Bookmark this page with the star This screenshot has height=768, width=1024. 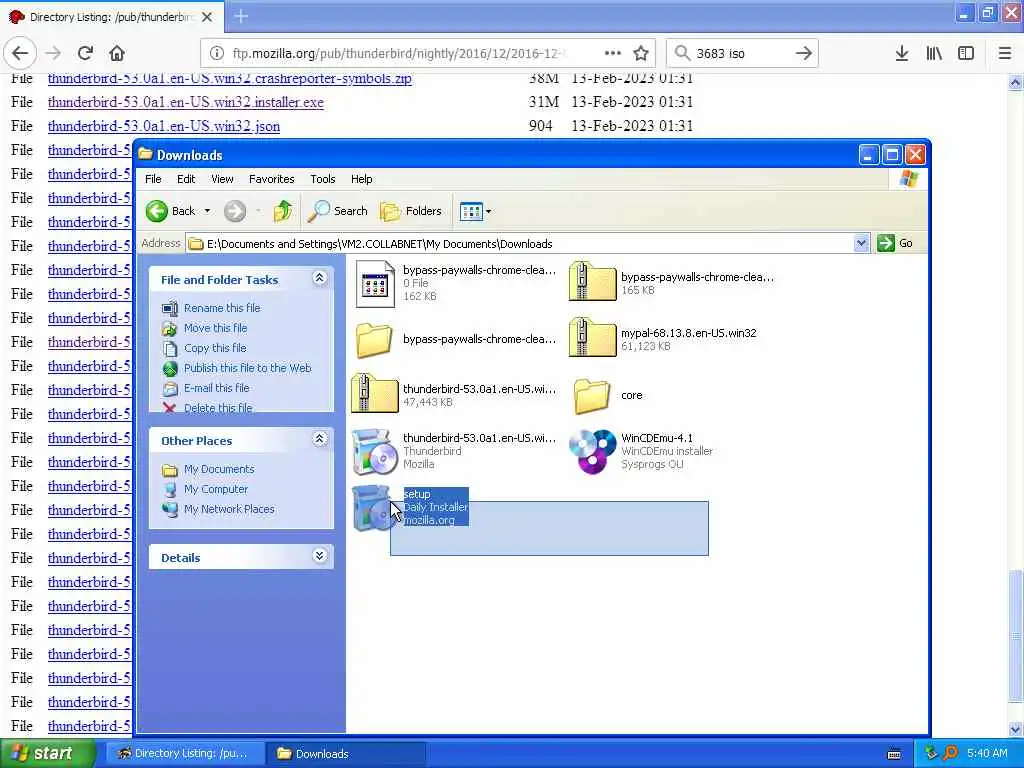(x=641, y=53)
